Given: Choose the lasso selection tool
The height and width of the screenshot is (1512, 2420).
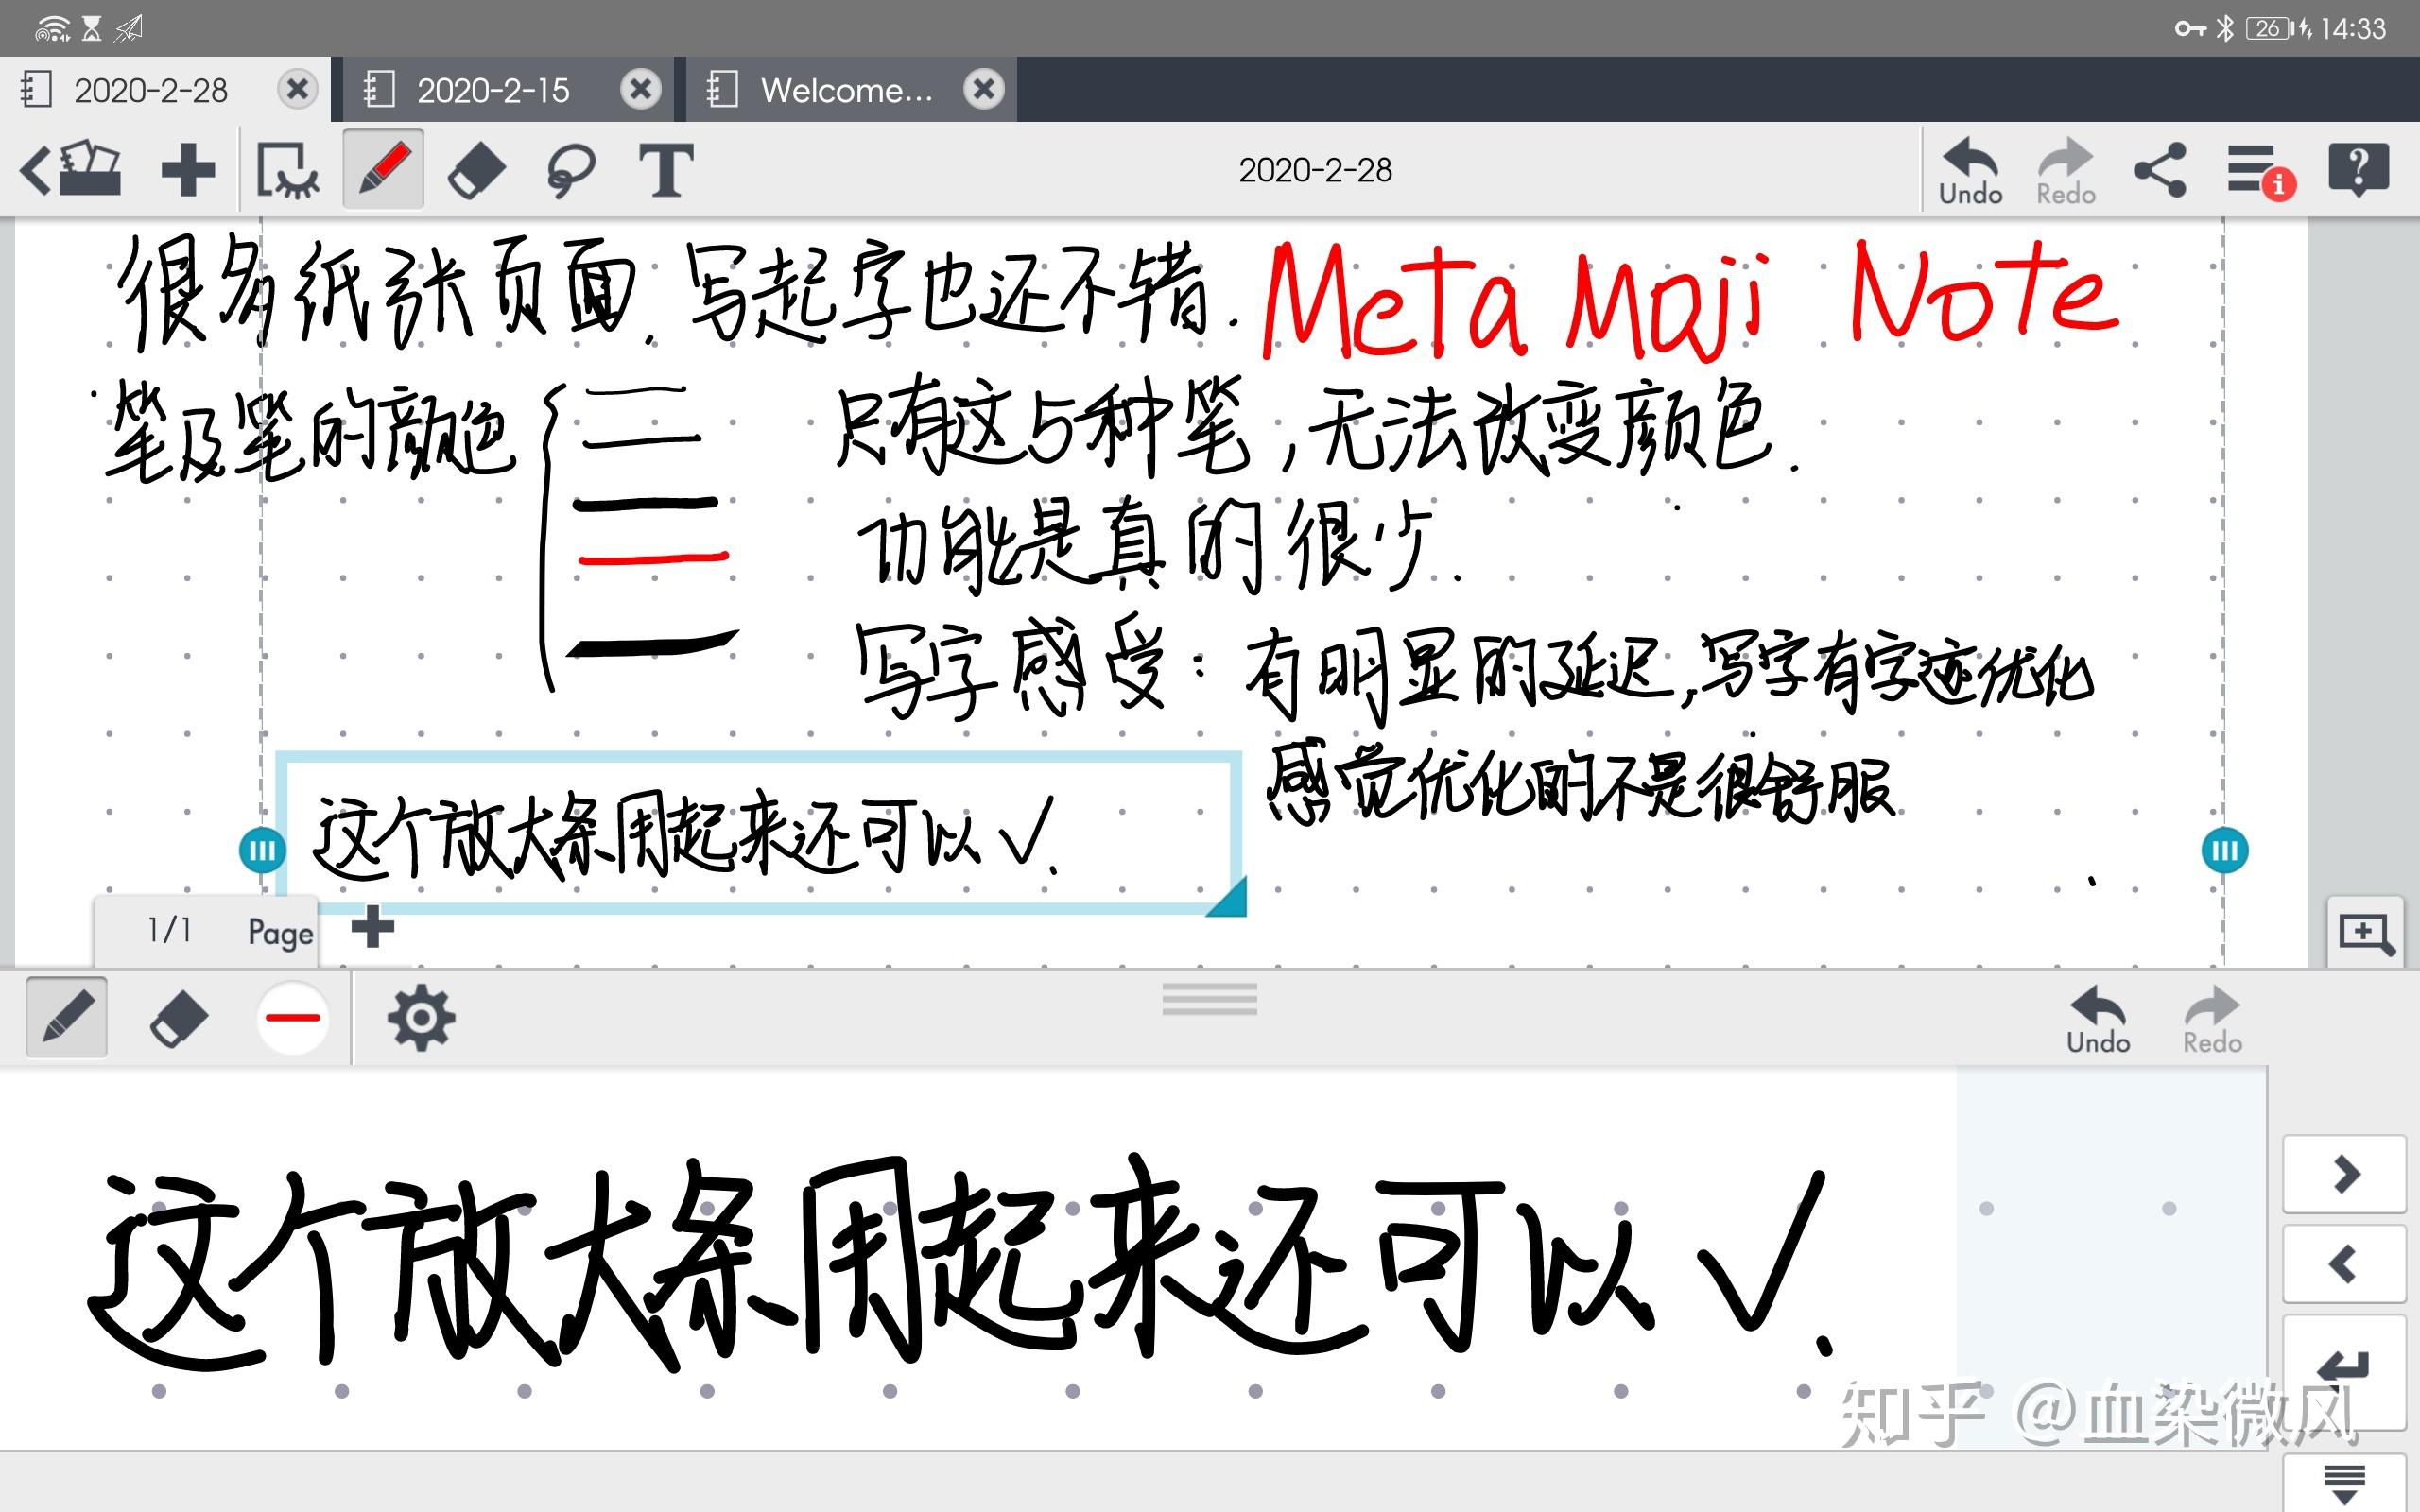Looking at the screenshot, I should (571, 171).
